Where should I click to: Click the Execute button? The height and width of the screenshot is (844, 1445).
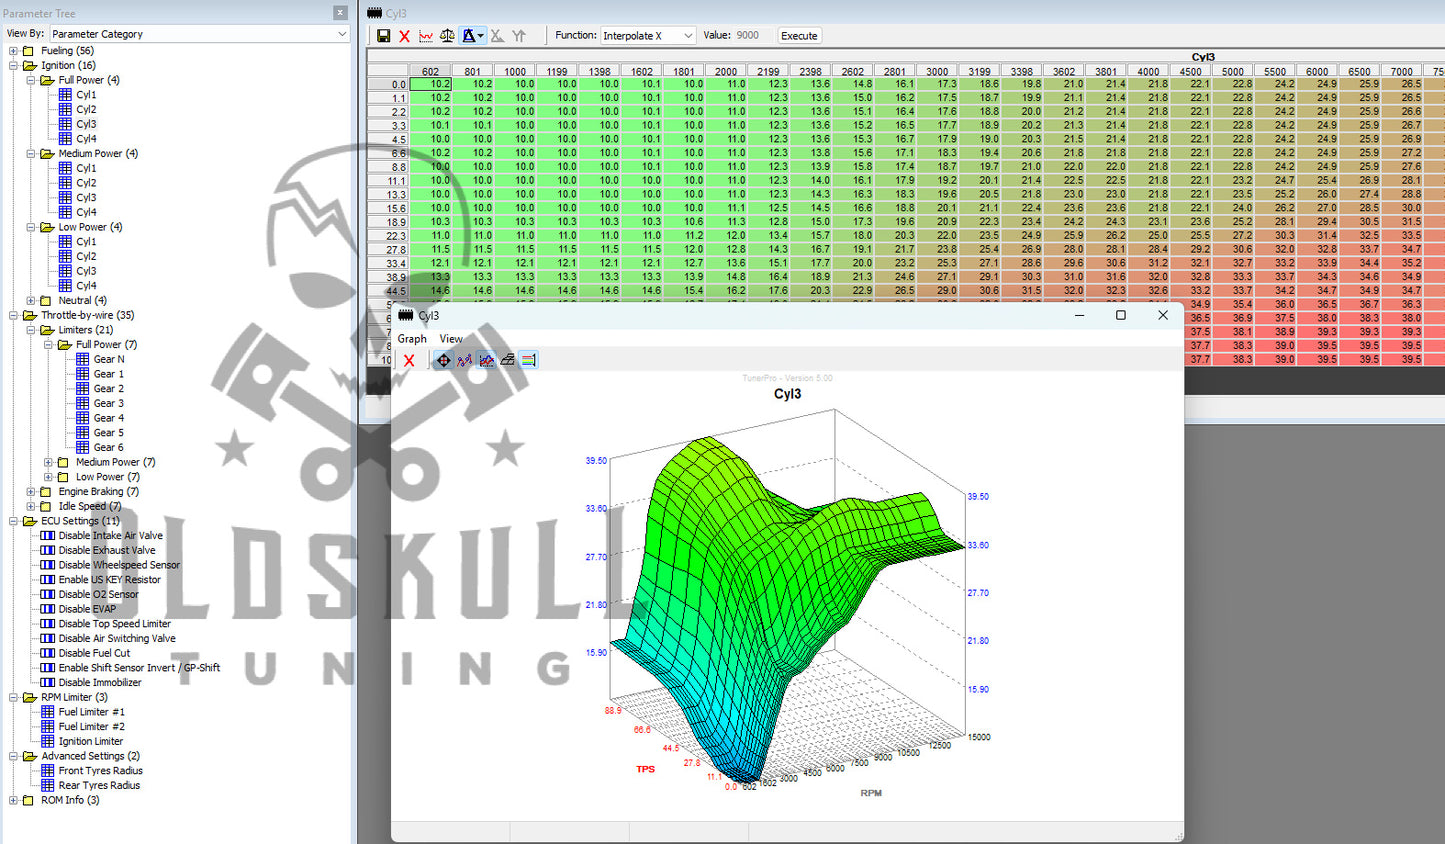point(799,36)
